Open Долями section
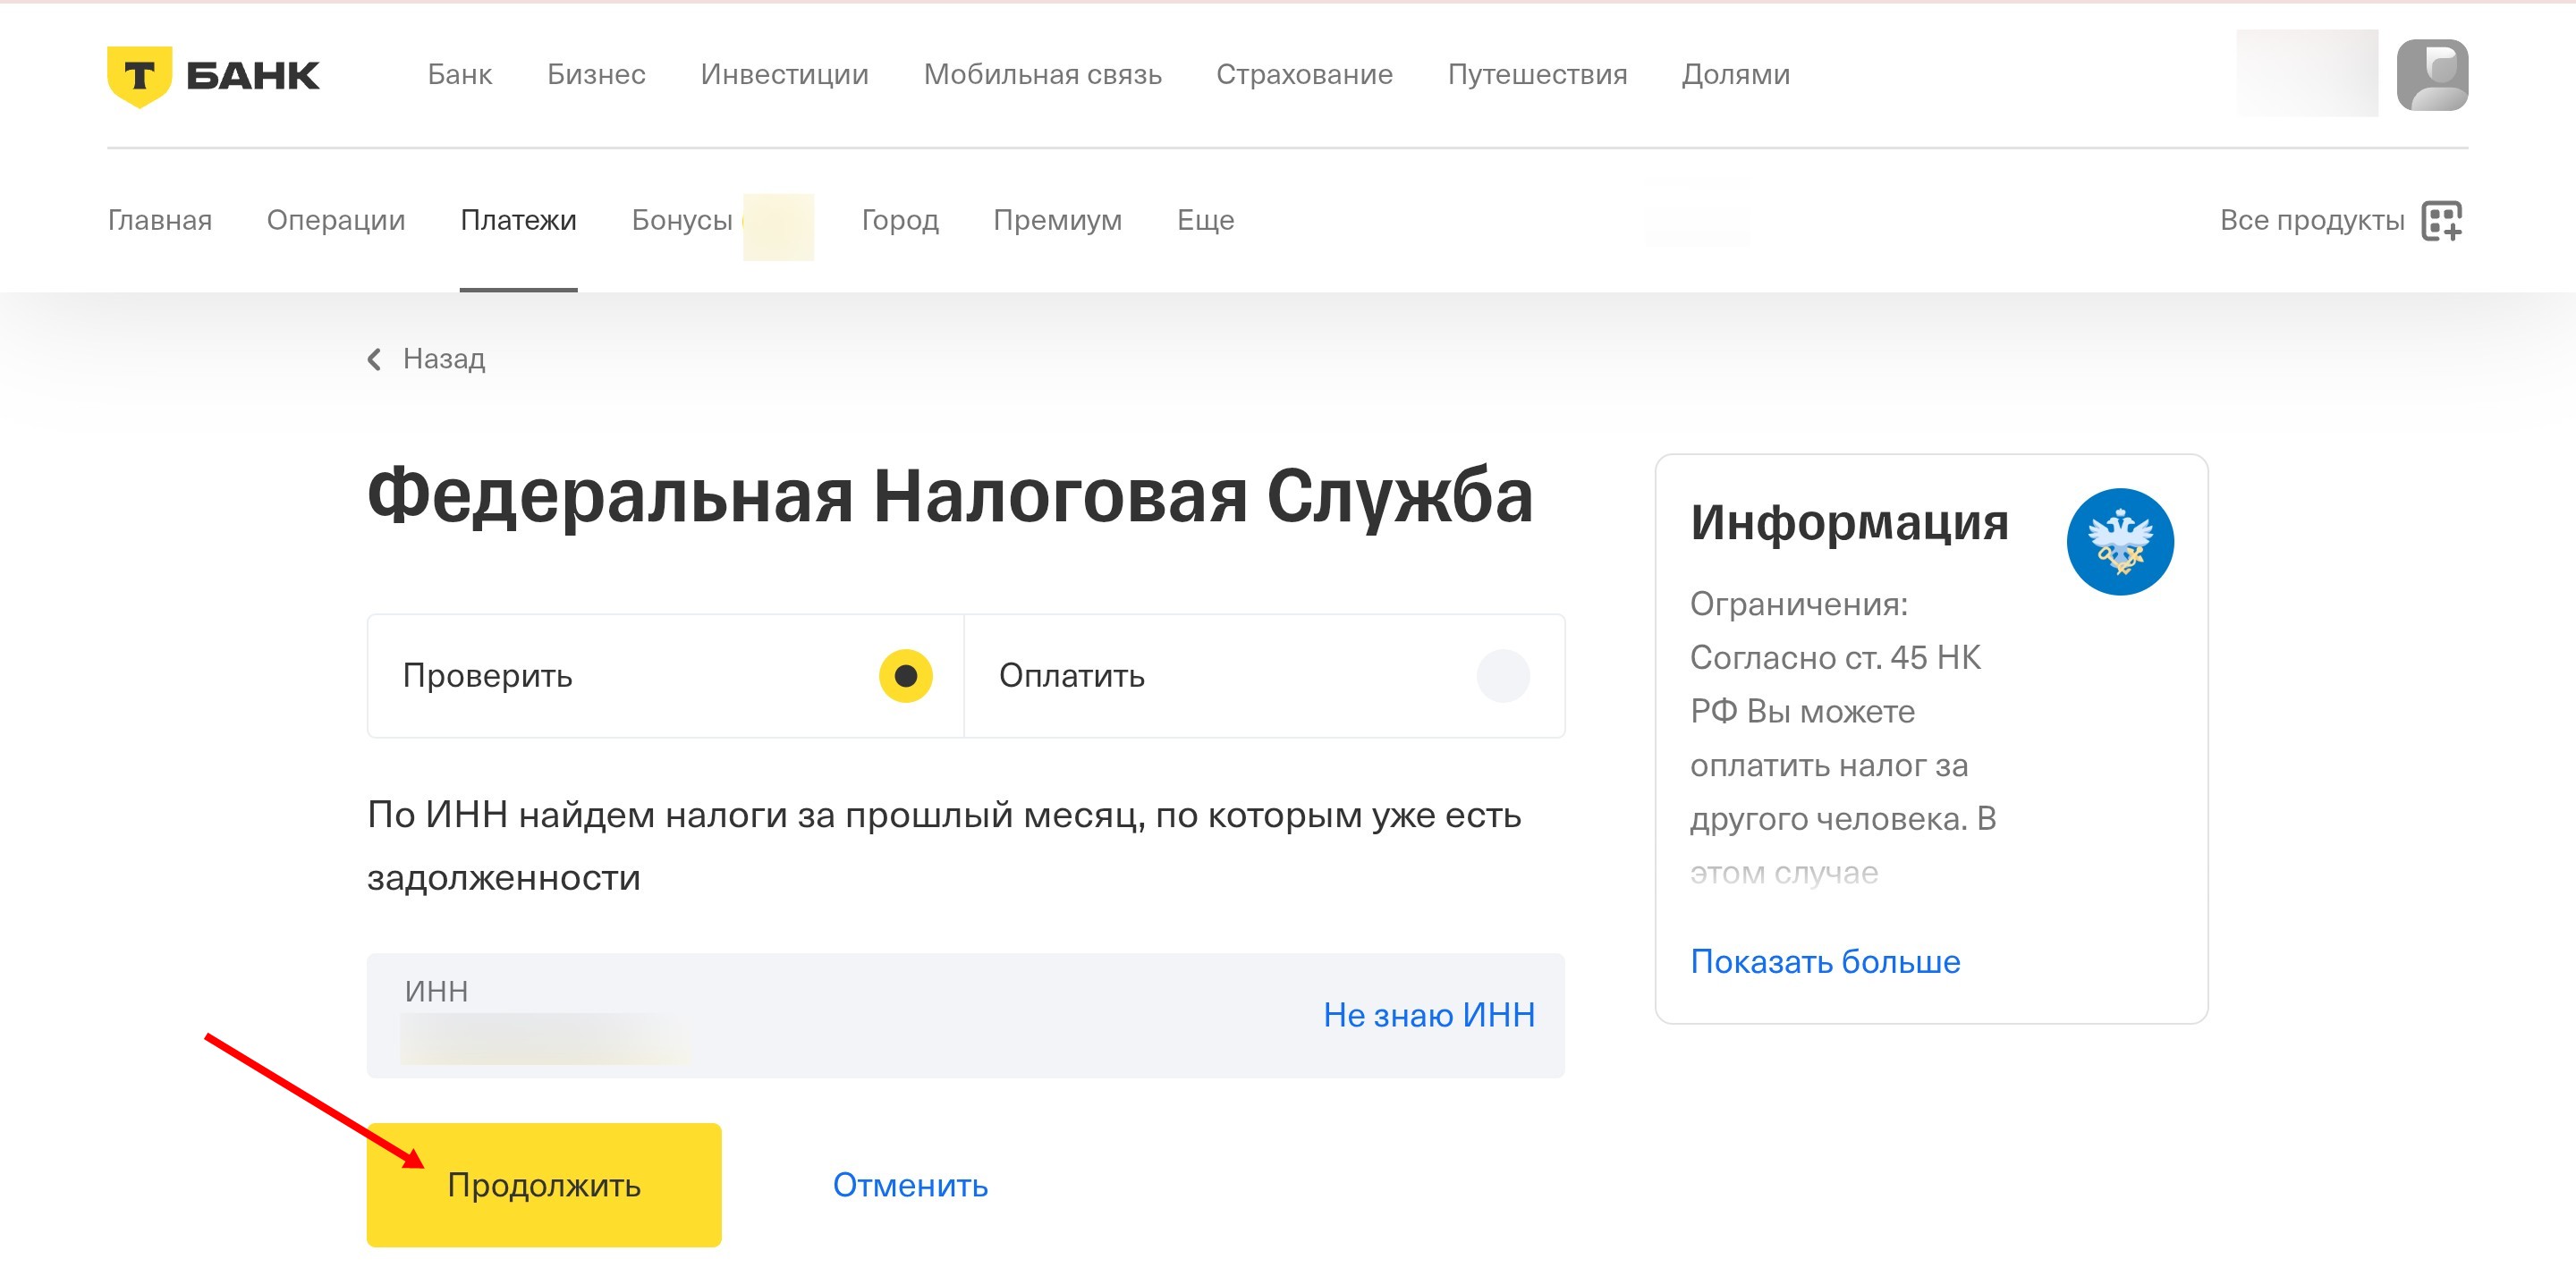This screenshot has width=2576, height=1276. click(x=1735, y=74)
